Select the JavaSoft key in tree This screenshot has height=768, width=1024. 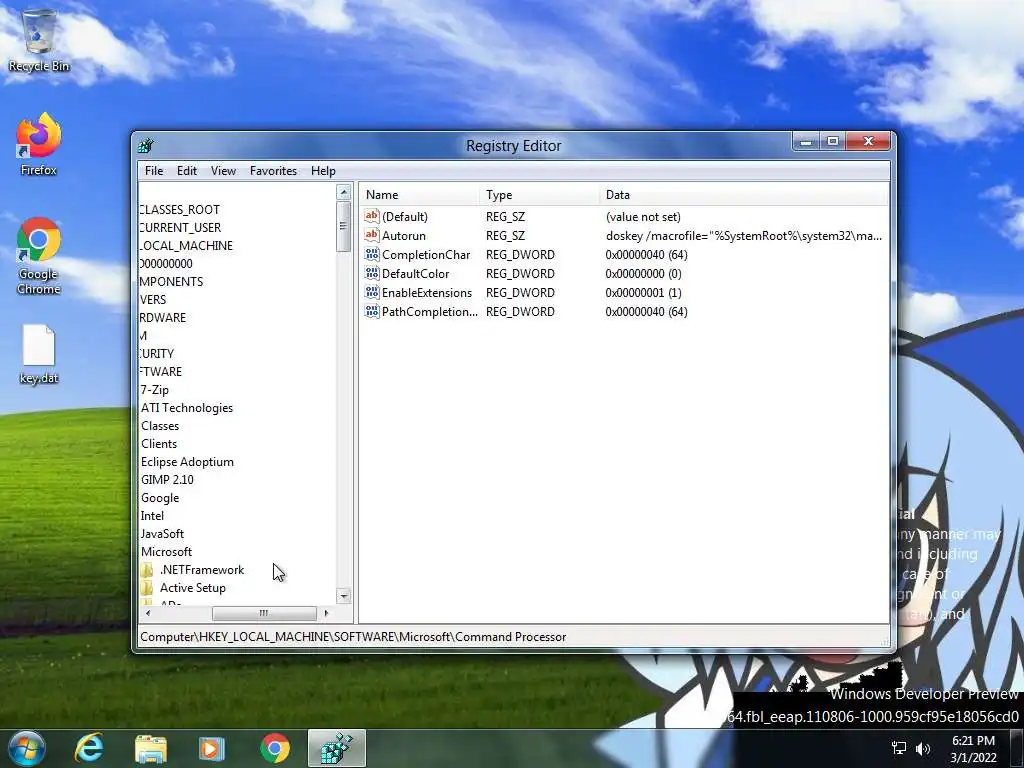162,534
